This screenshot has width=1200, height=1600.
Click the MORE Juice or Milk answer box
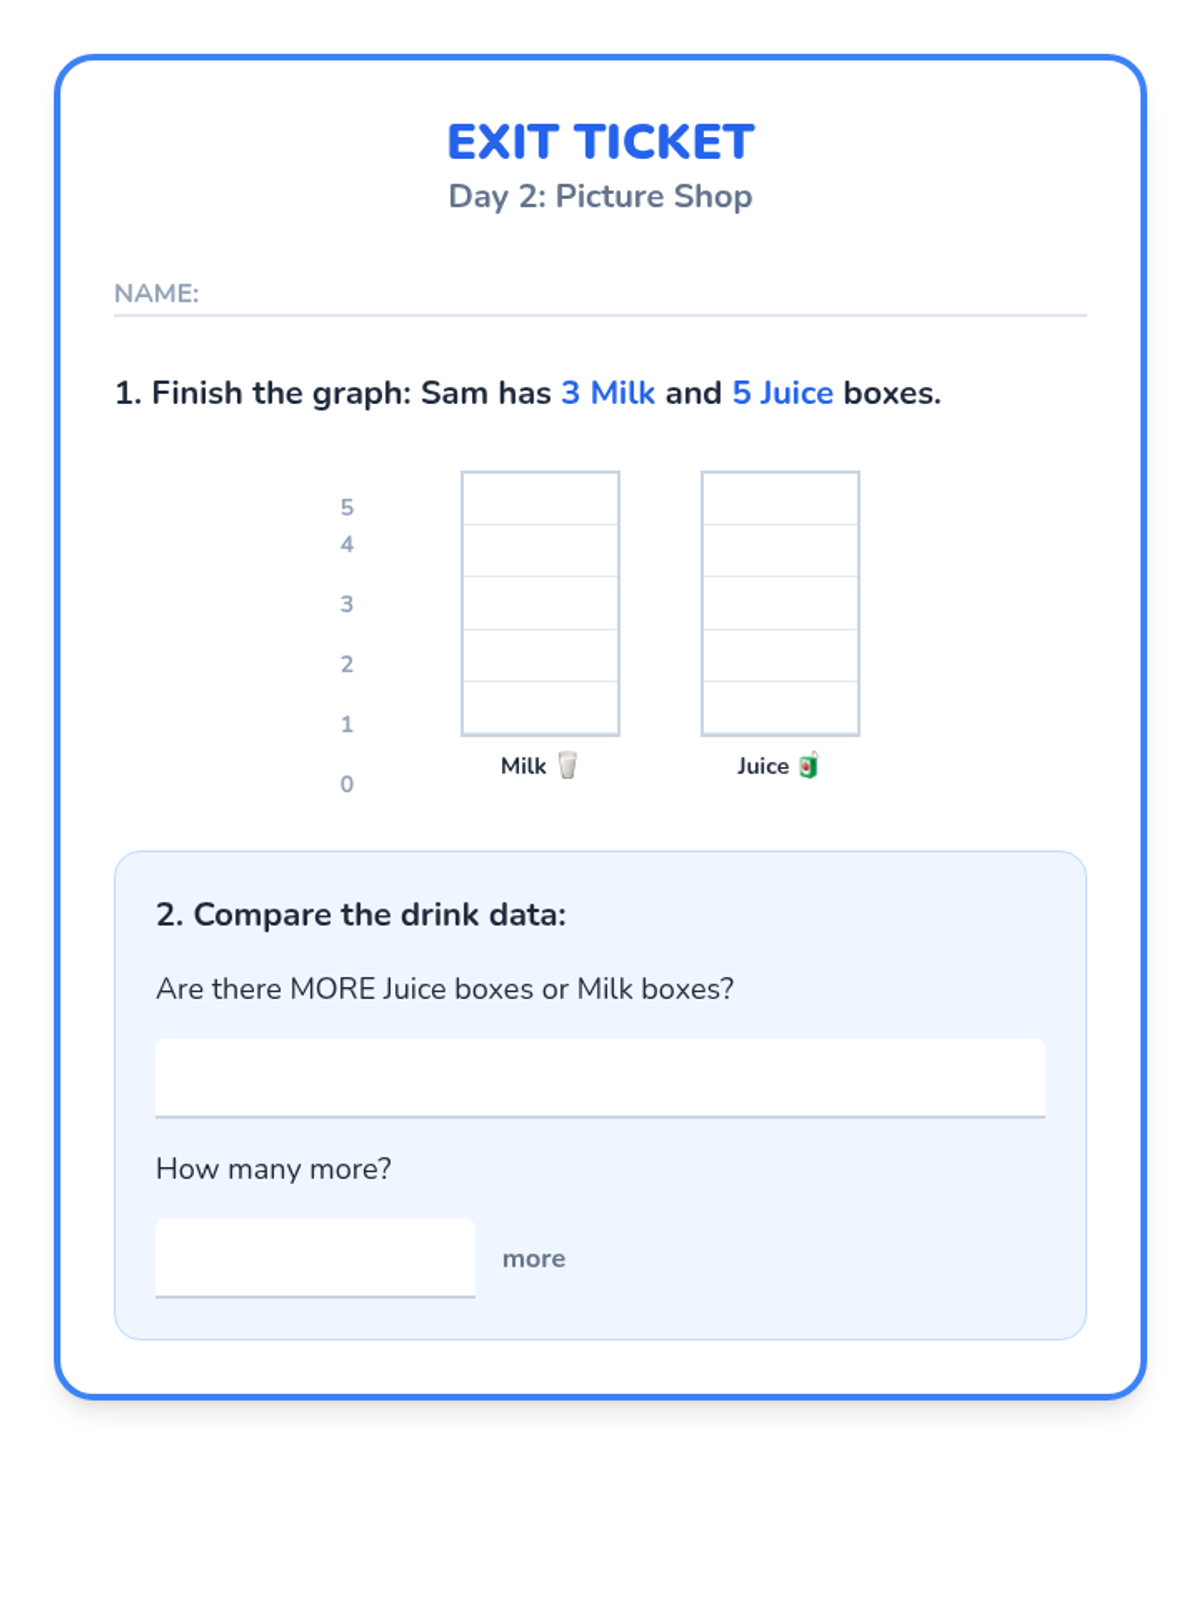600,1077
